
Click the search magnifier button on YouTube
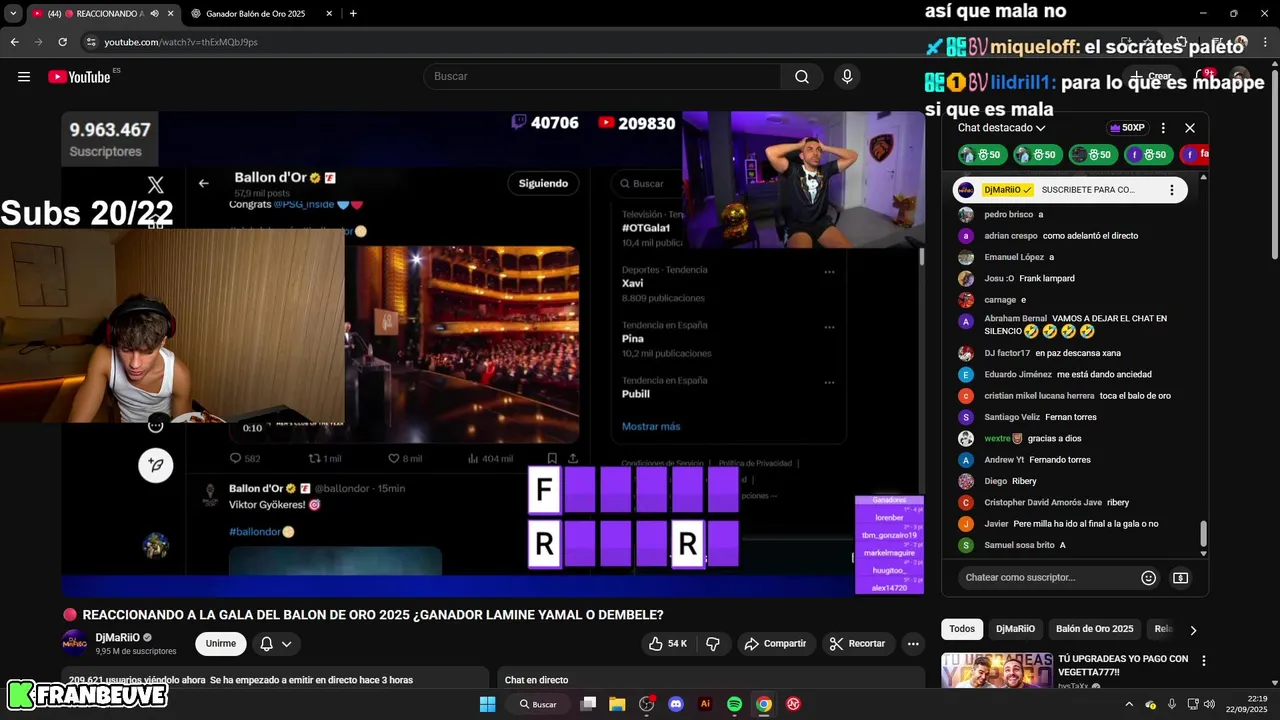click(802, 77)
